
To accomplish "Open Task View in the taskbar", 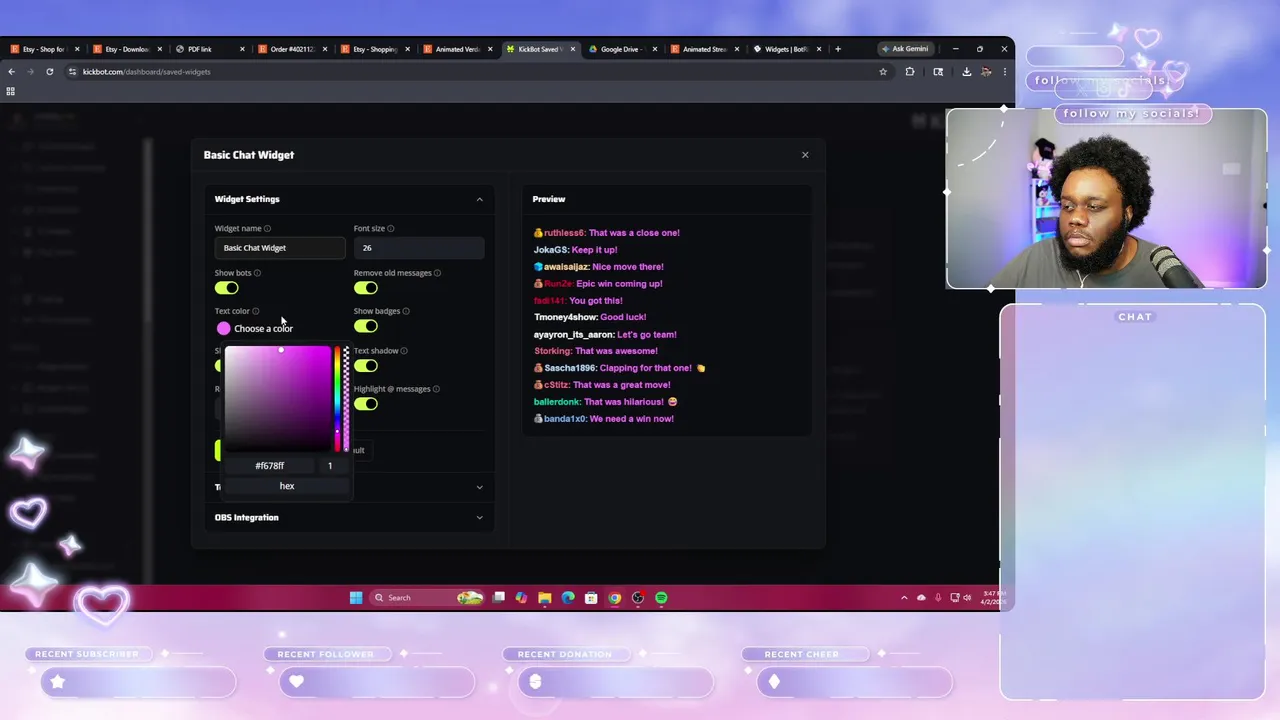I will coord(498,598).
